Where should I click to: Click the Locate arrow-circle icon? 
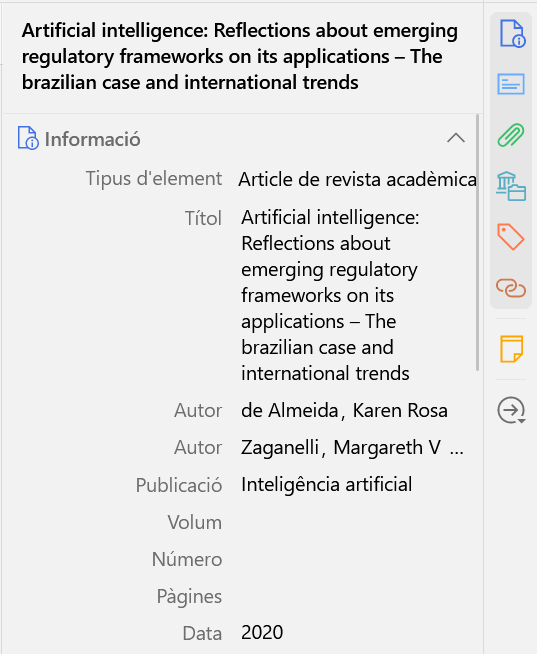(511, 410)
